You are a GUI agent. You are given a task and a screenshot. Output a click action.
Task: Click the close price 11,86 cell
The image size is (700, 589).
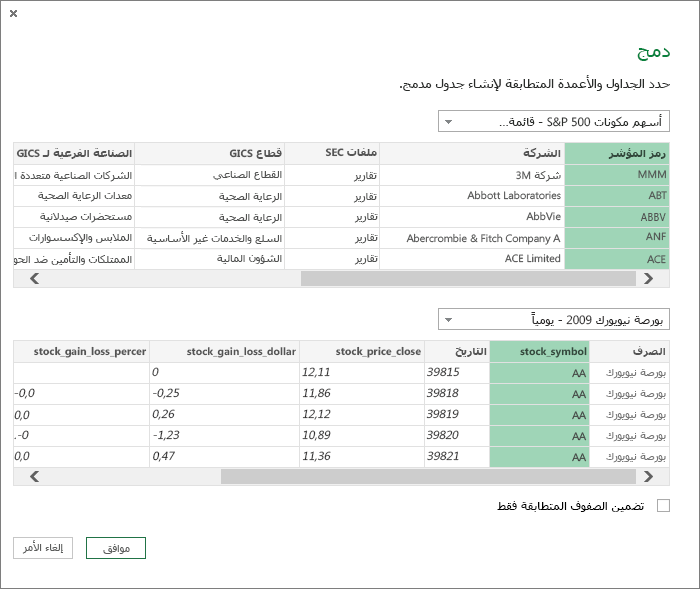click(362, 393)
